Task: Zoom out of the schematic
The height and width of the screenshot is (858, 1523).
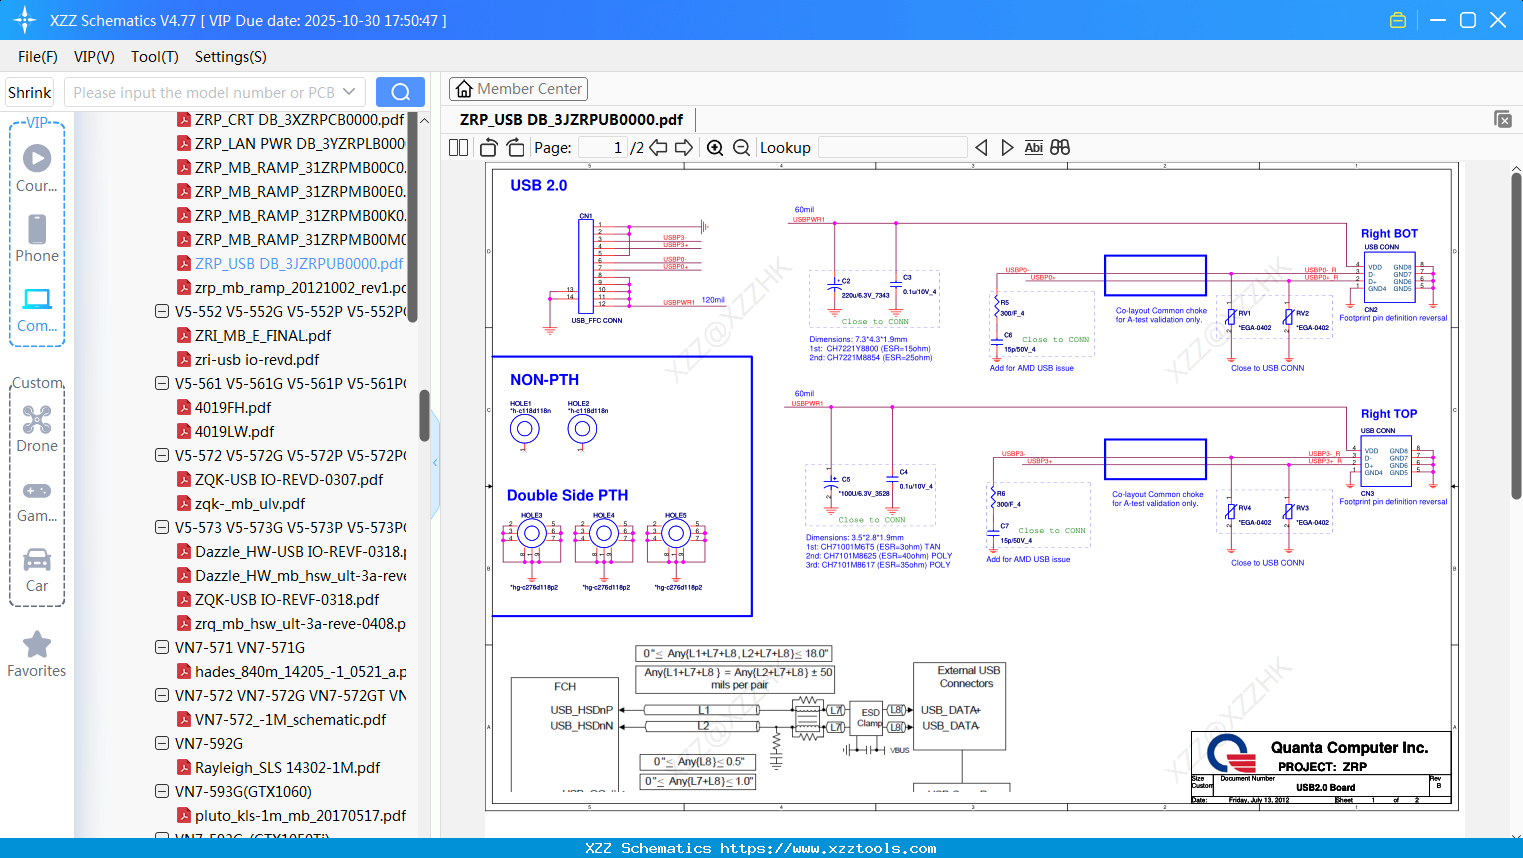Action: 741,148
